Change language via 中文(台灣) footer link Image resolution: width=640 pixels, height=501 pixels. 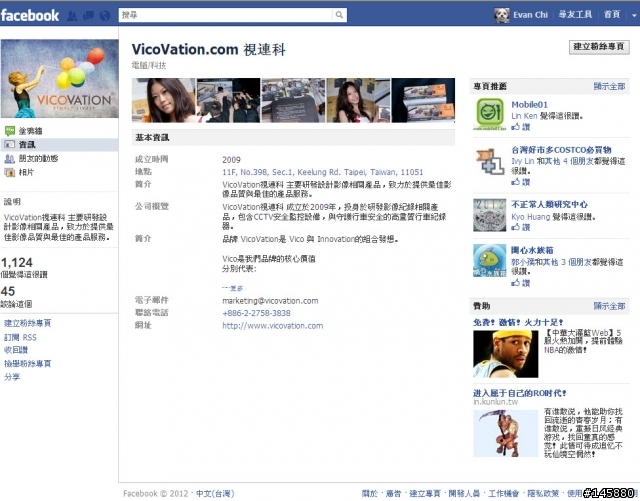[215, 494]
